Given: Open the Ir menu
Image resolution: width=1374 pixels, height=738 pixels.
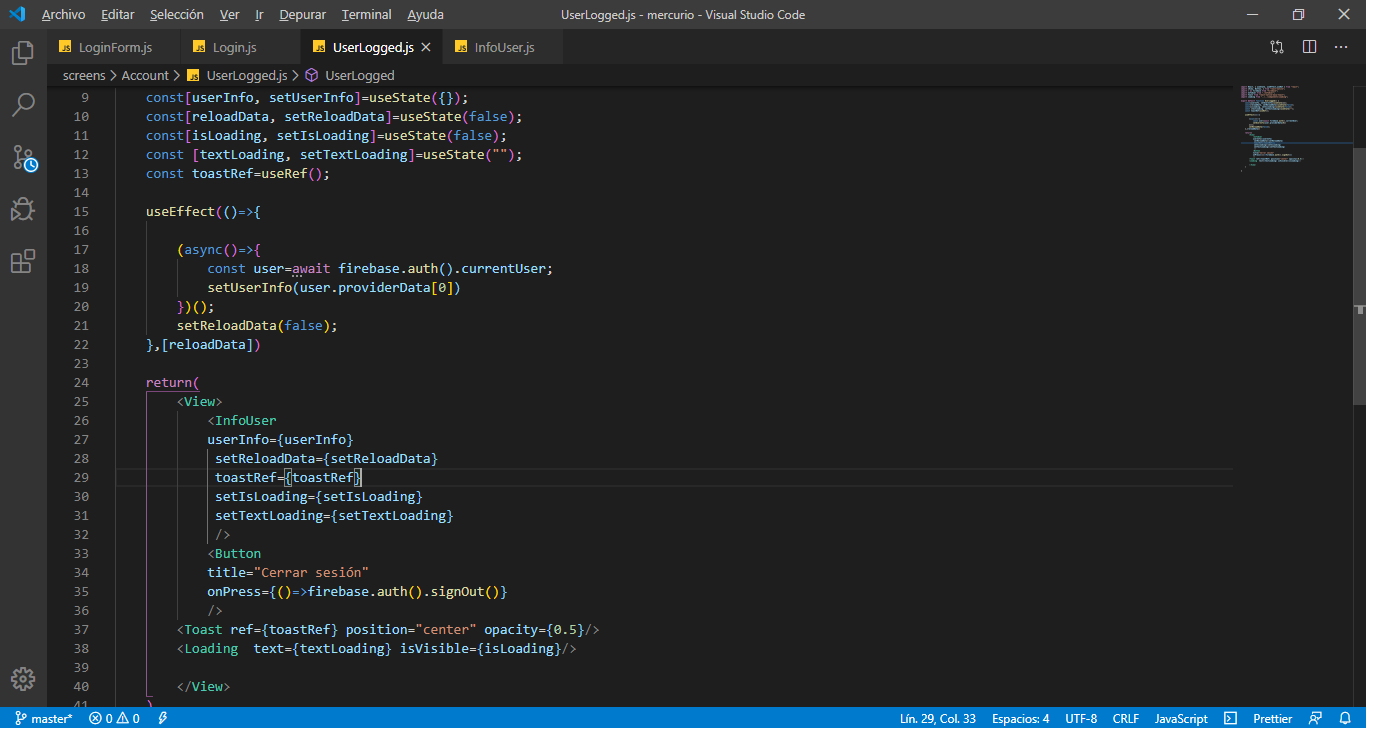Looking at the screenshot, I should pos(259,15).
